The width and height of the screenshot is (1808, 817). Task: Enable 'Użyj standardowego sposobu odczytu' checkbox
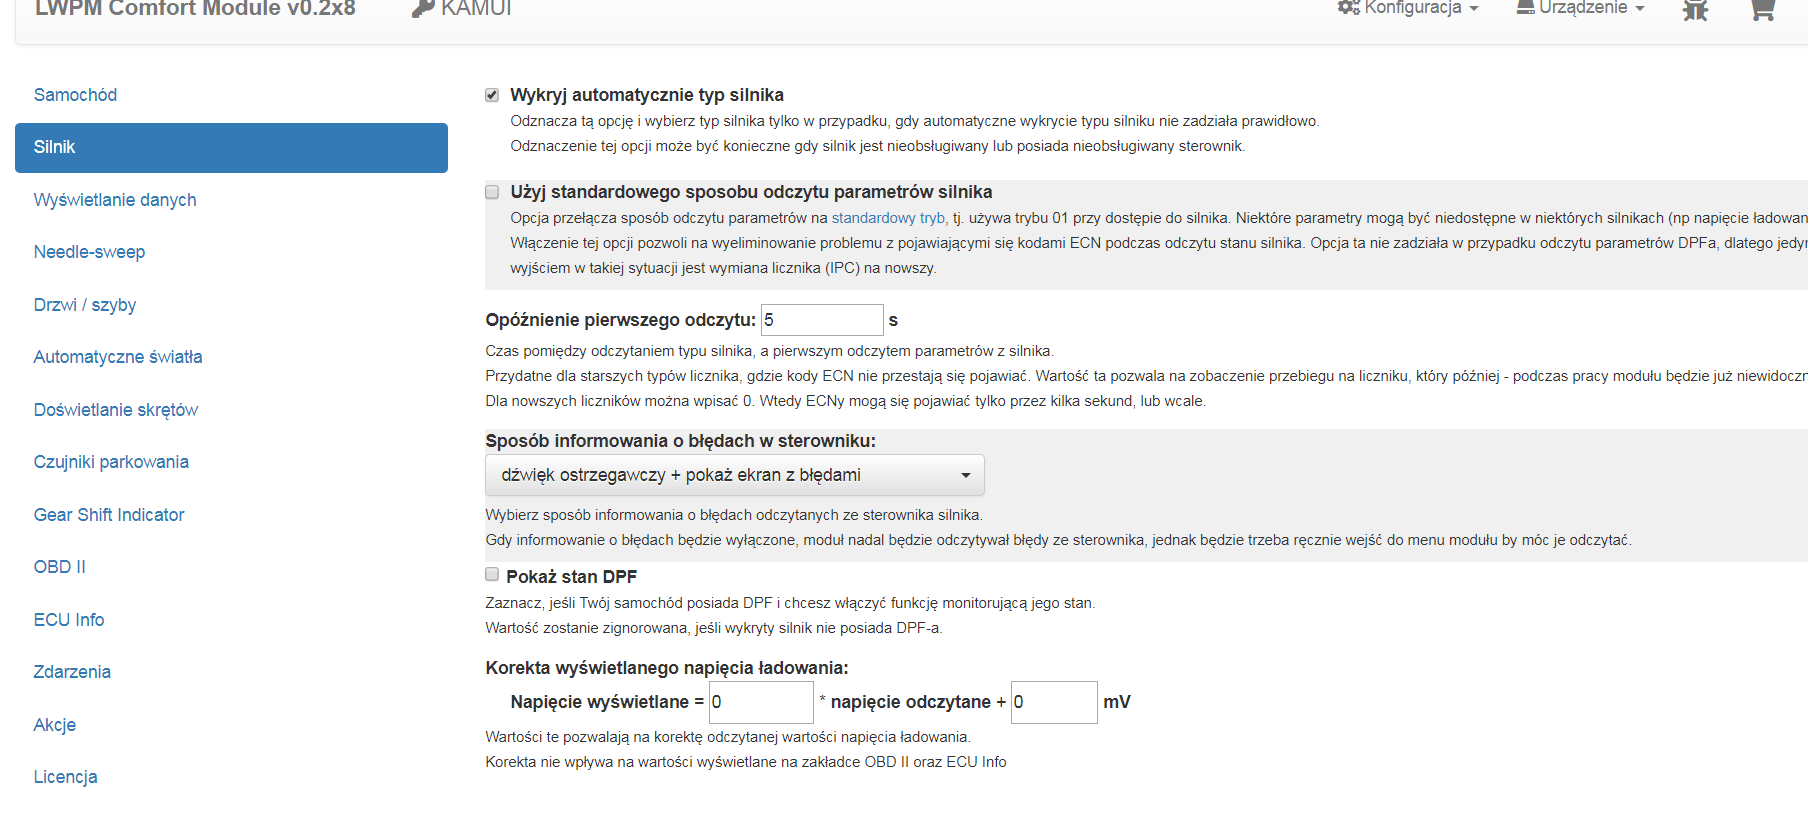coord(492,192)
